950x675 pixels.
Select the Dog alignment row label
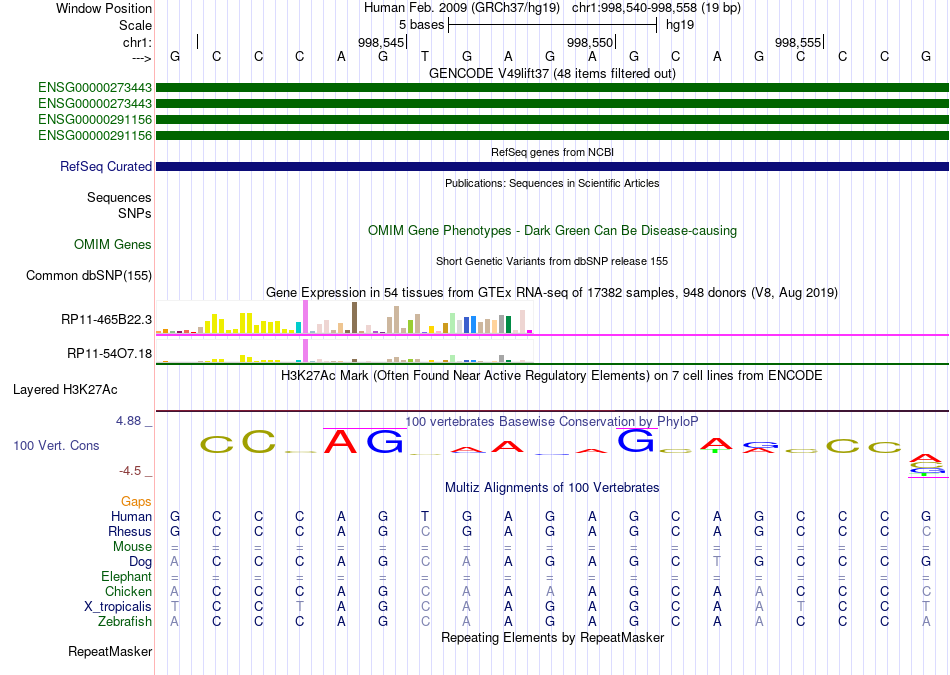tap(141, 562)
